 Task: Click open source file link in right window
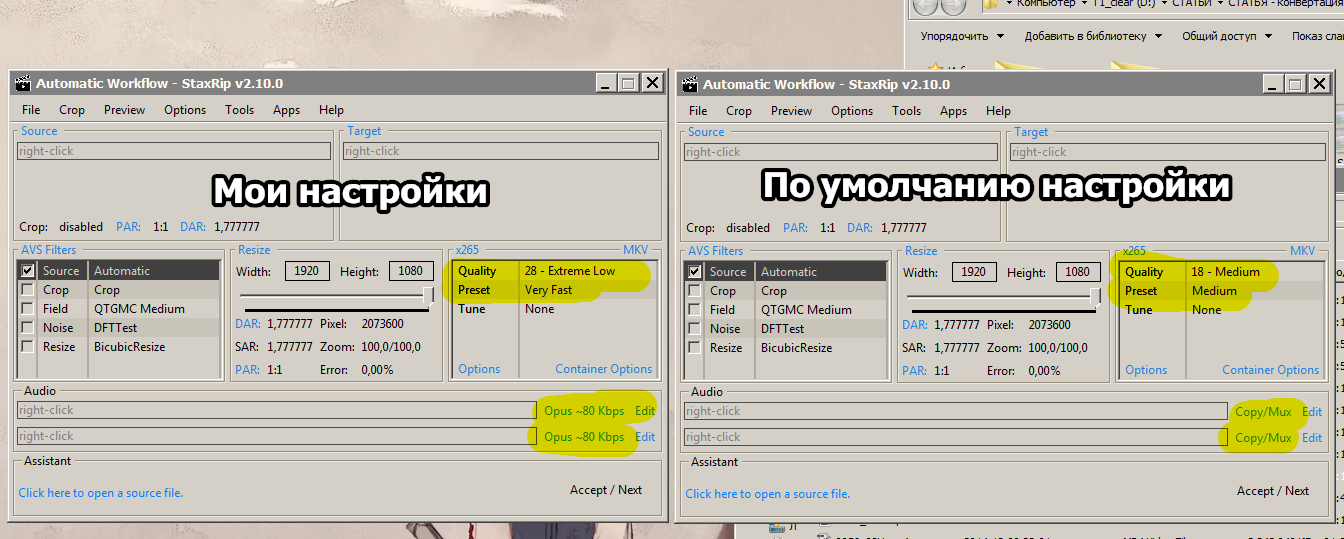coord(768,494)
